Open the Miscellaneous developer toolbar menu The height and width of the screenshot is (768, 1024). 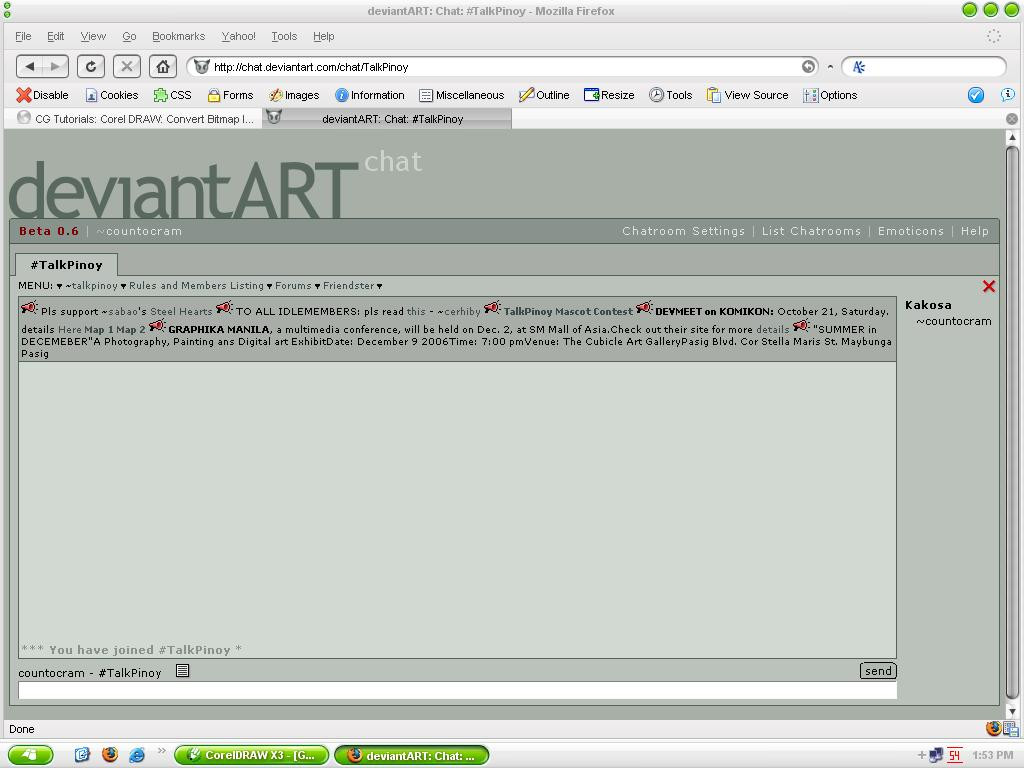pos(462,95)
